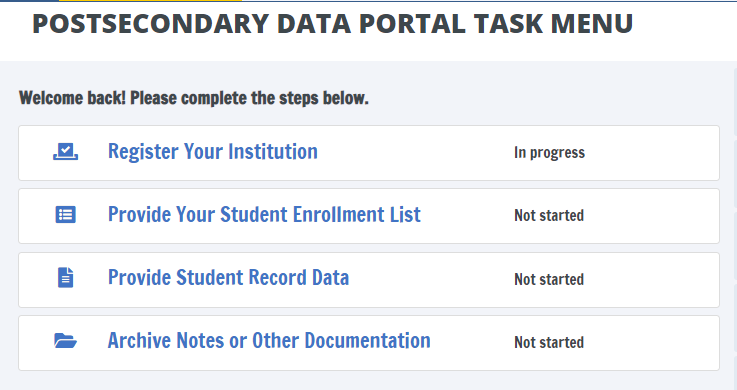Click Not started status for Student Enrollment List
Viewport: 737px width, 390px height.
coord(549,216)
